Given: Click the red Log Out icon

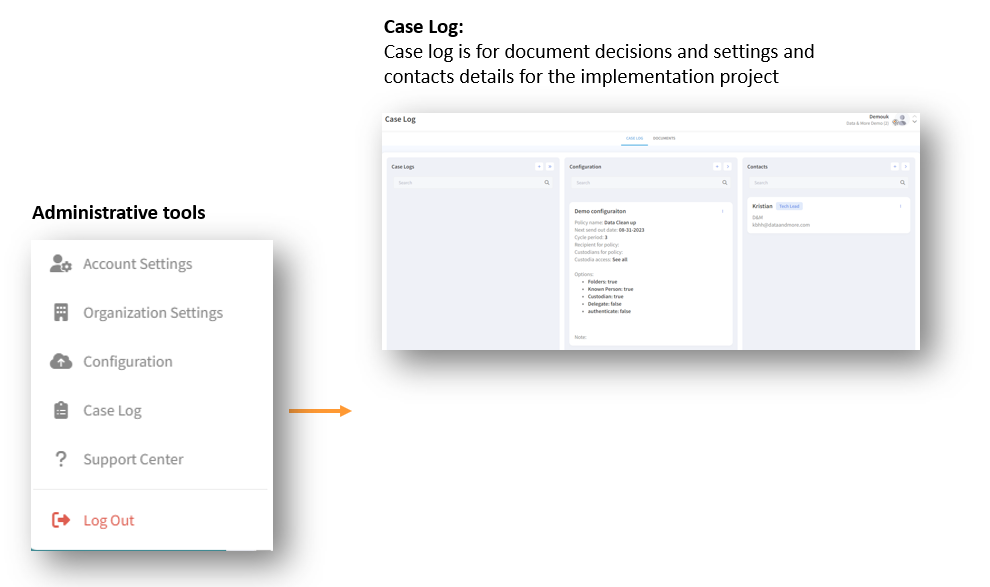Looking at the screenshot, I should [61, 520].
